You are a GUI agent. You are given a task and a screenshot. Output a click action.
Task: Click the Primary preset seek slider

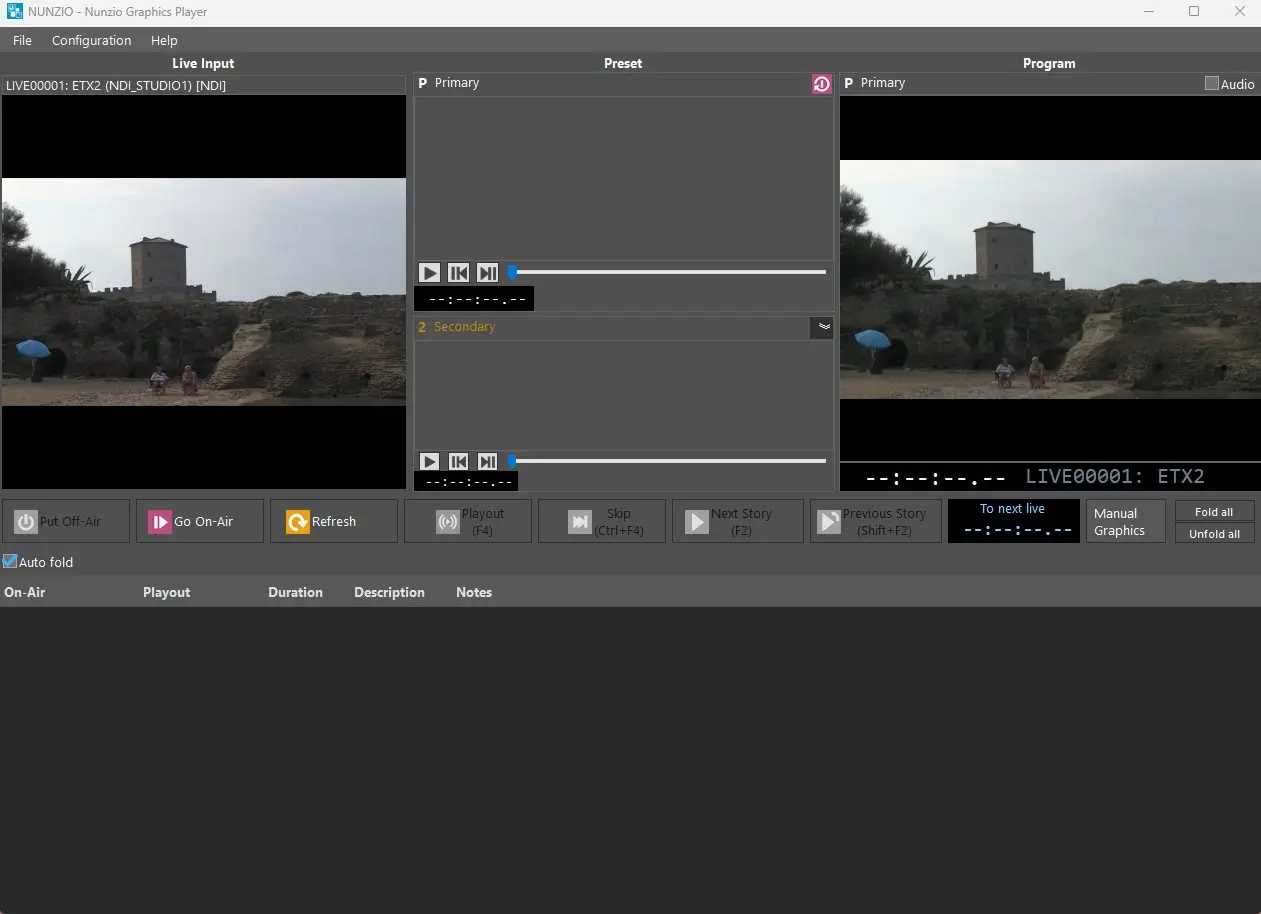point(668,272)
